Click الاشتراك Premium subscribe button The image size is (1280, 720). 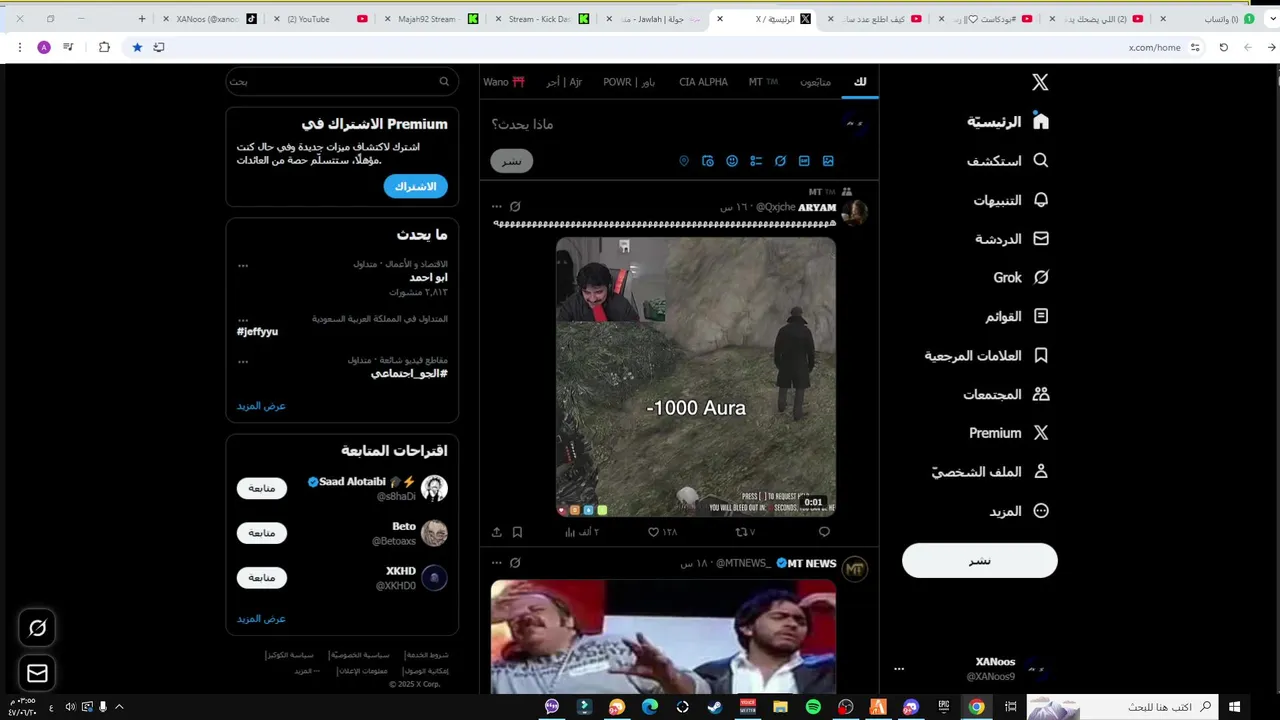[416, 187]
